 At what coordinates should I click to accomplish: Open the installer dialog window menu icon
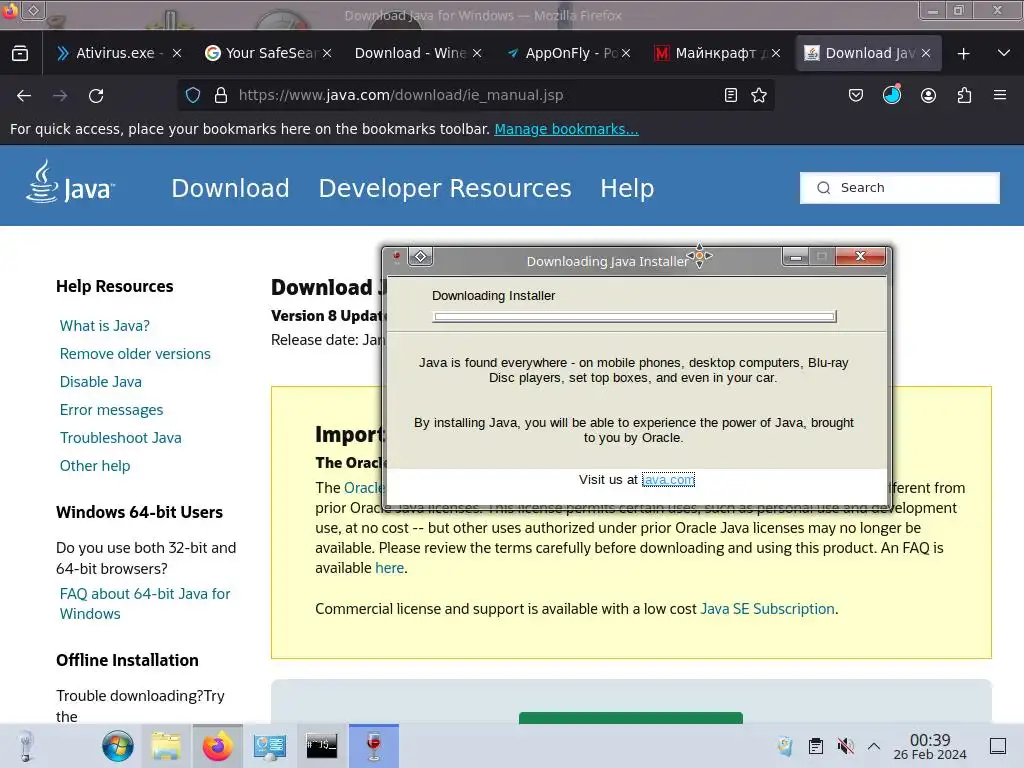click(x=421, y=257)
